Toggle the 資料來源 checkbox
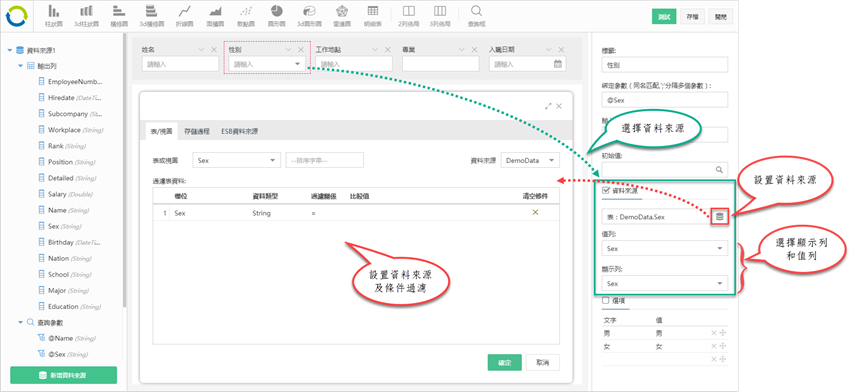Image resolution: width=851 pixels, height=392 pixels. coord(606,191)
